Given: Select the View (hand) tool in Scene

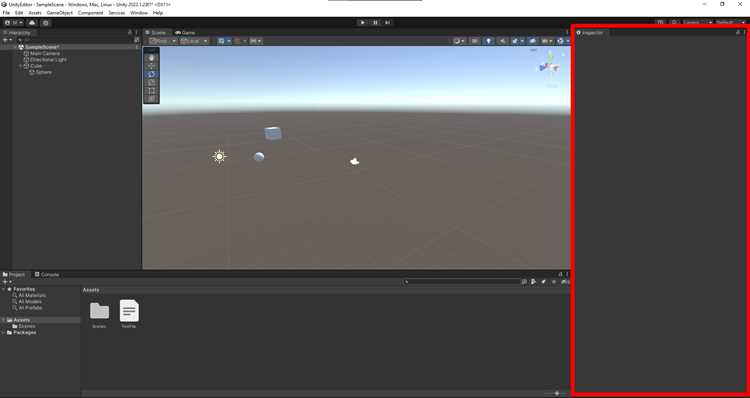Looking at the screenshot, I should coord(152,58).
